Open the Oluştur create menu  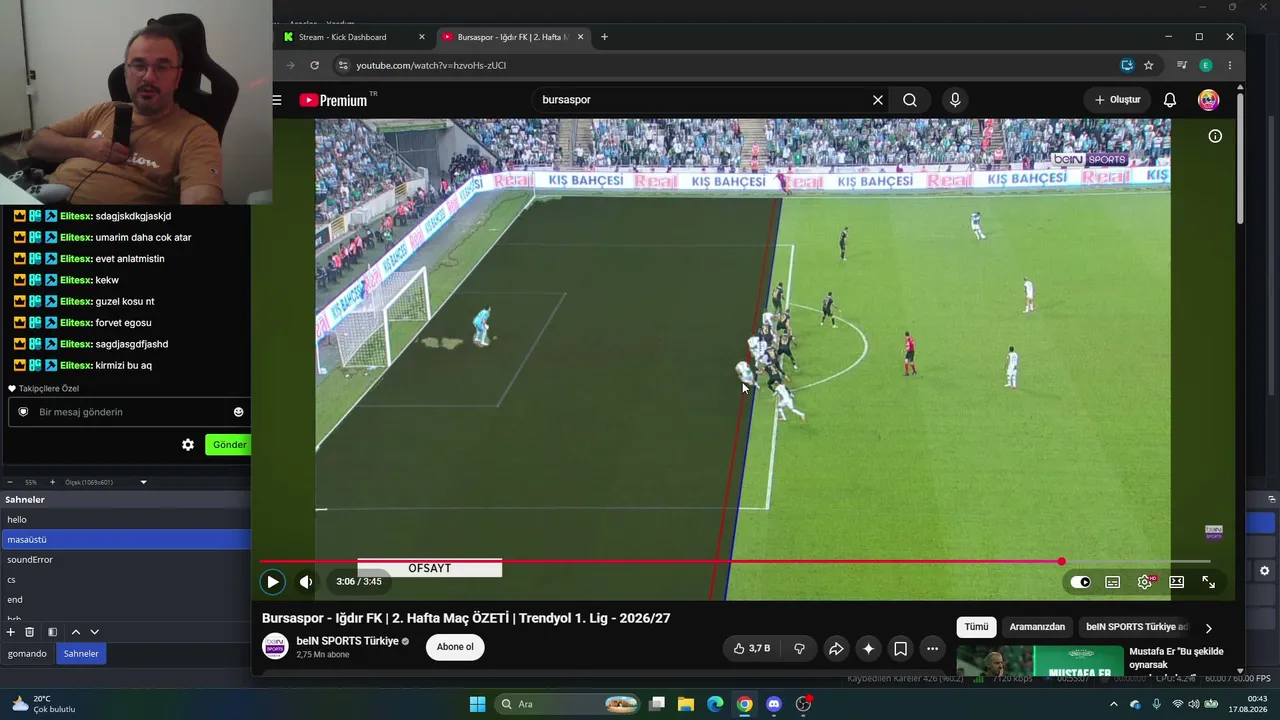pyautogui.click(x=1117, y=100)
